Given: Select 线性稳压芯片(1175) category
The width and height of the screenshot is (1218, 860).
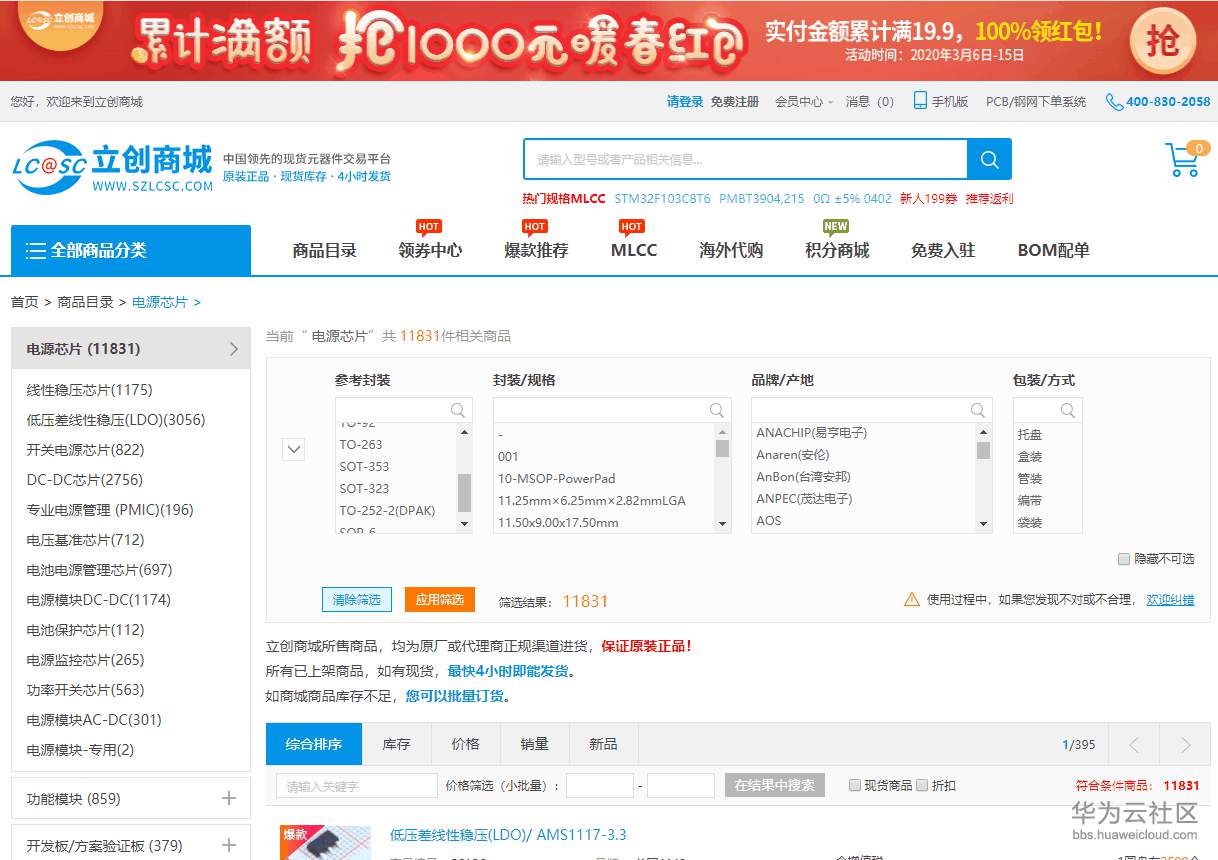Looking at the screenshot, I should (x=89, y=390).
